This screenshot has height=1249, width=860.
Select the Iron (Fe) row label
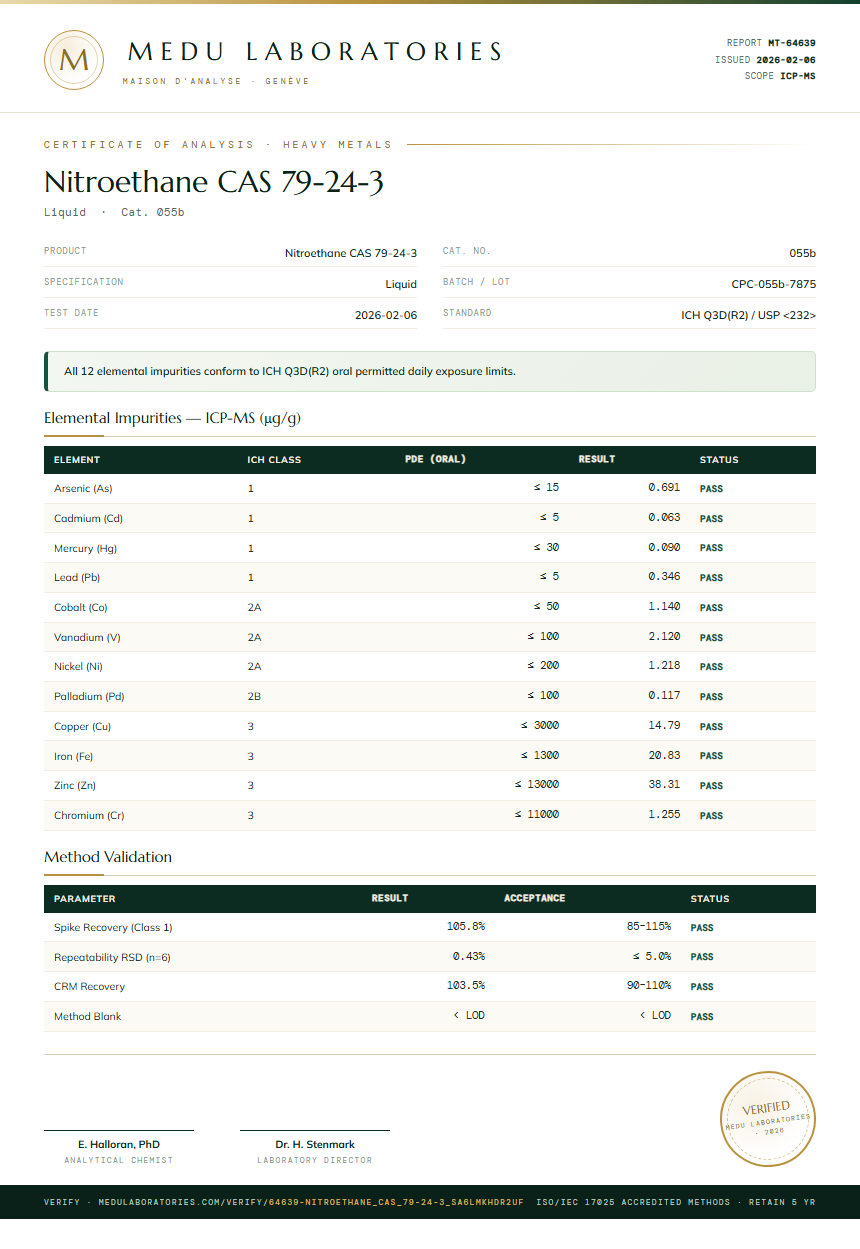coord(73,756)
